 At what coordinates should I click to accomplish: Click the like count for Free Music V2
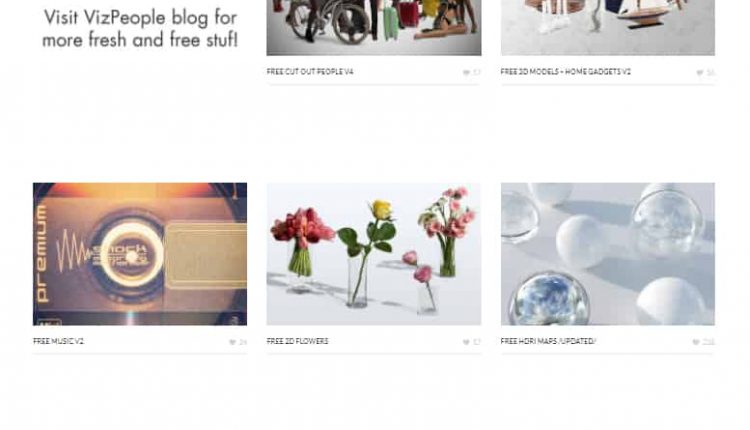click(243, 342)
